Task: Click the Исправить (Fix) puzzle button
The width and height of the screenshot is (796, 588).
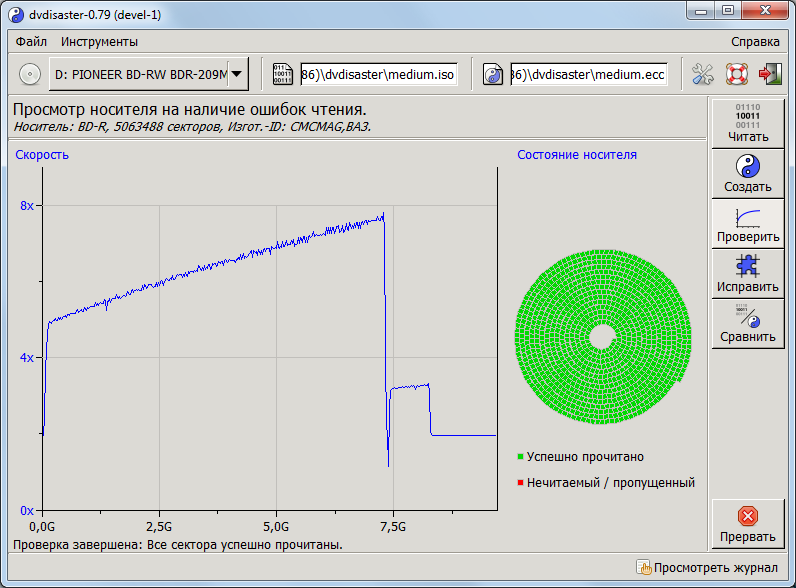Action: click(x=748, y=273)
